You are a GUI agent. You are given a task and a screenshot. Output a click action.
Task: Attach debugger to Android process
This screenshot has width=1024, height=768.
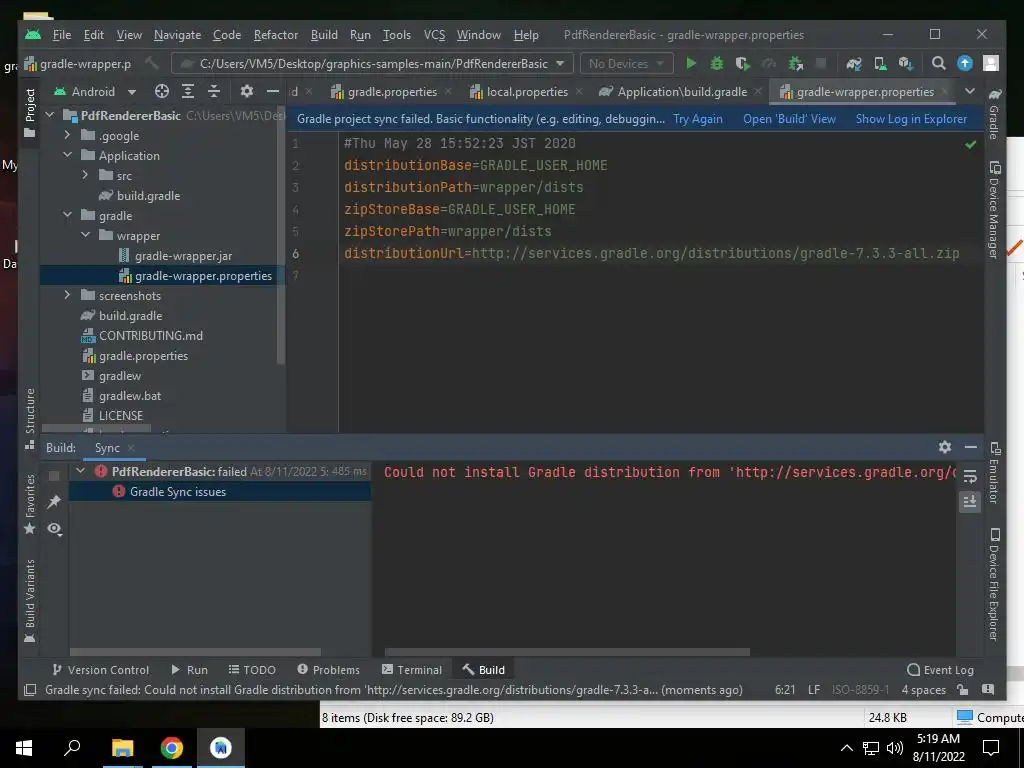795,63
